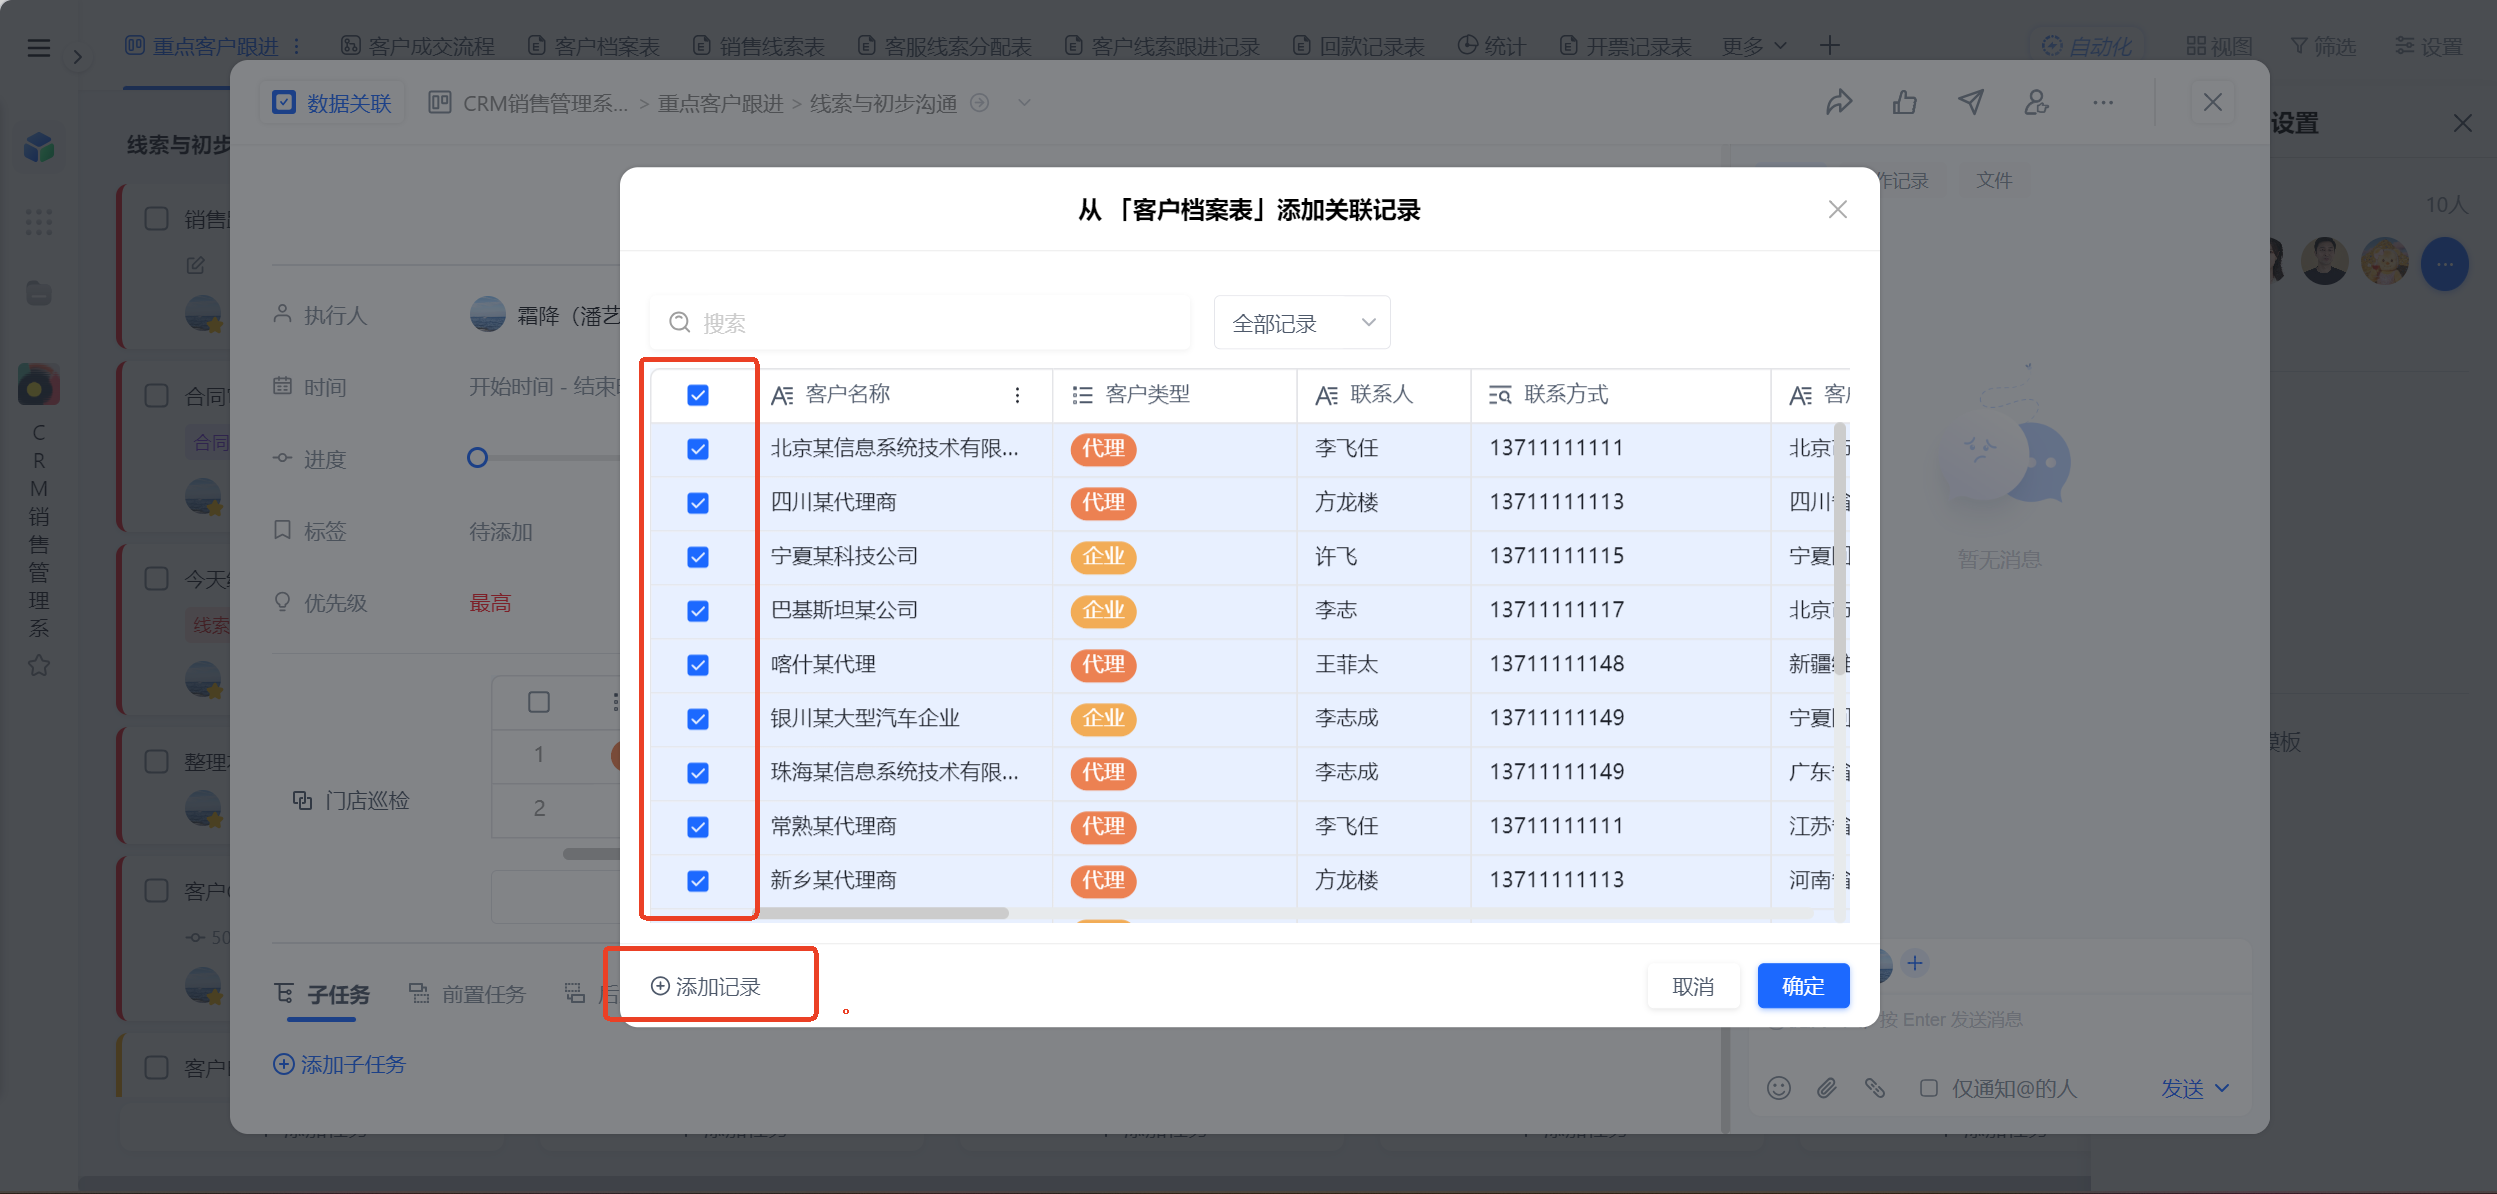Open the 全部记录 dropdown filter
This screenshot has height=1194, width=2497.
(x=1301, y=322)
